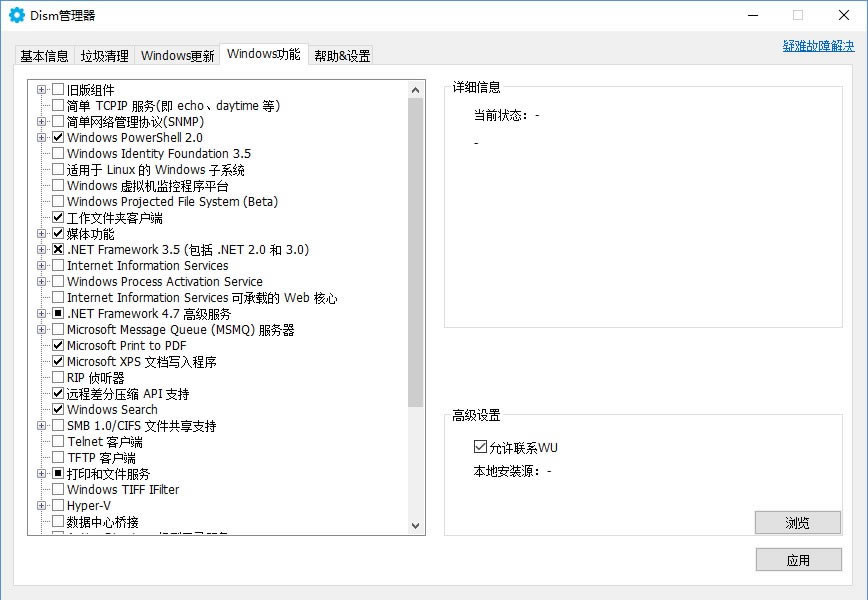Screen dimensions: 868x600
Task: Toggle the .NET Framework 4.7 高级服务 checkbox
Action: pos(58,313)
